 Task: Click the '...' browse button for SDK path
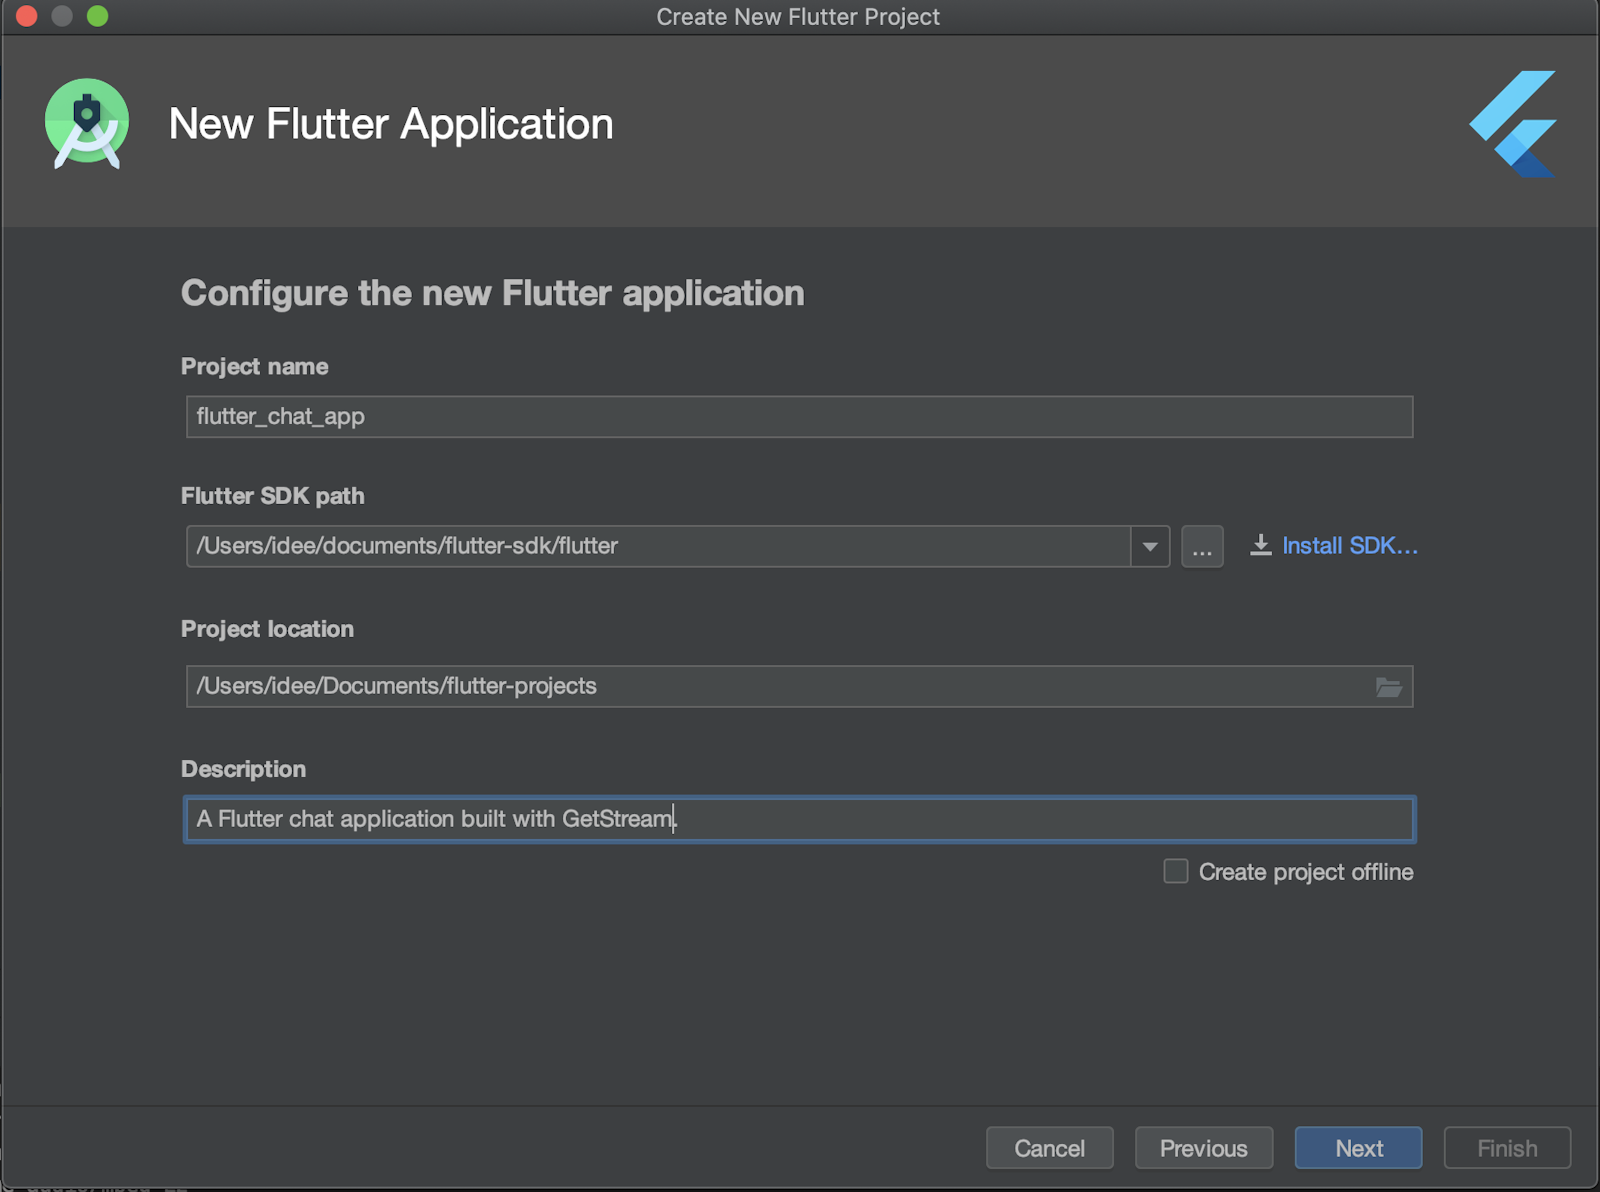(x=1202, y=546)
